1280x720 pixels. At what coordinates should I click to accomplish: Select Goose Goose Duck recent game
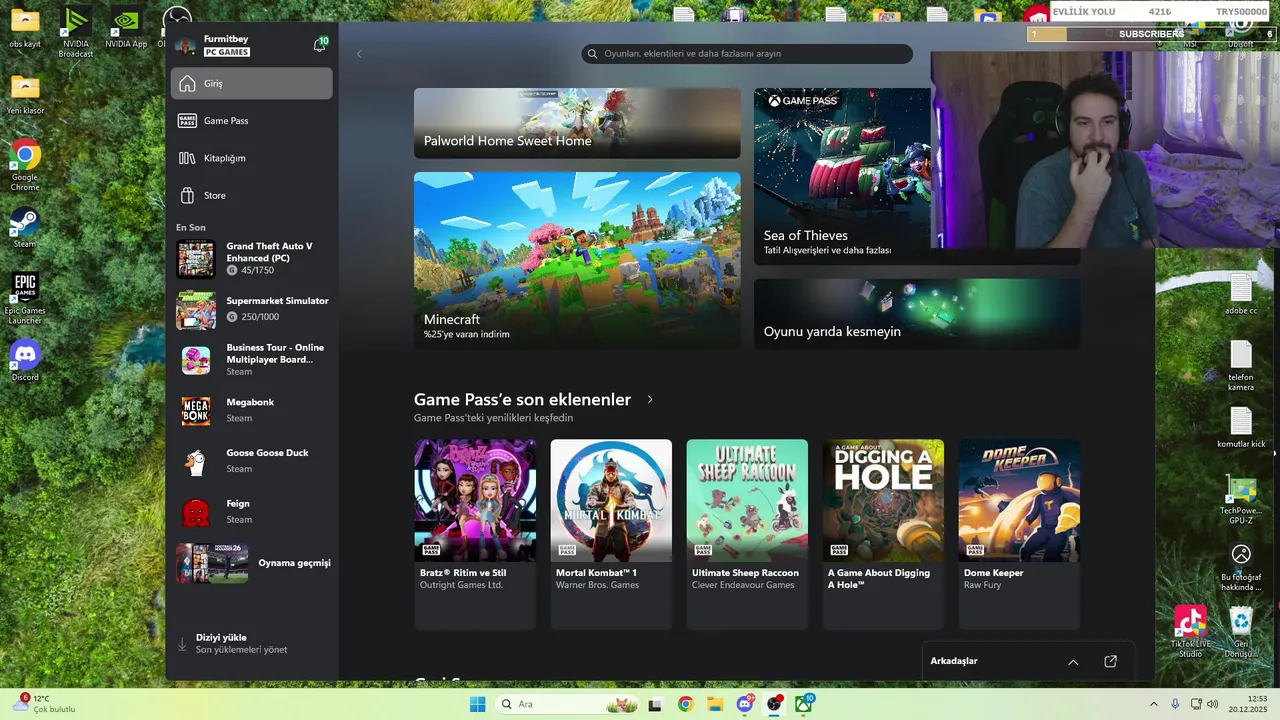point(253,461)
